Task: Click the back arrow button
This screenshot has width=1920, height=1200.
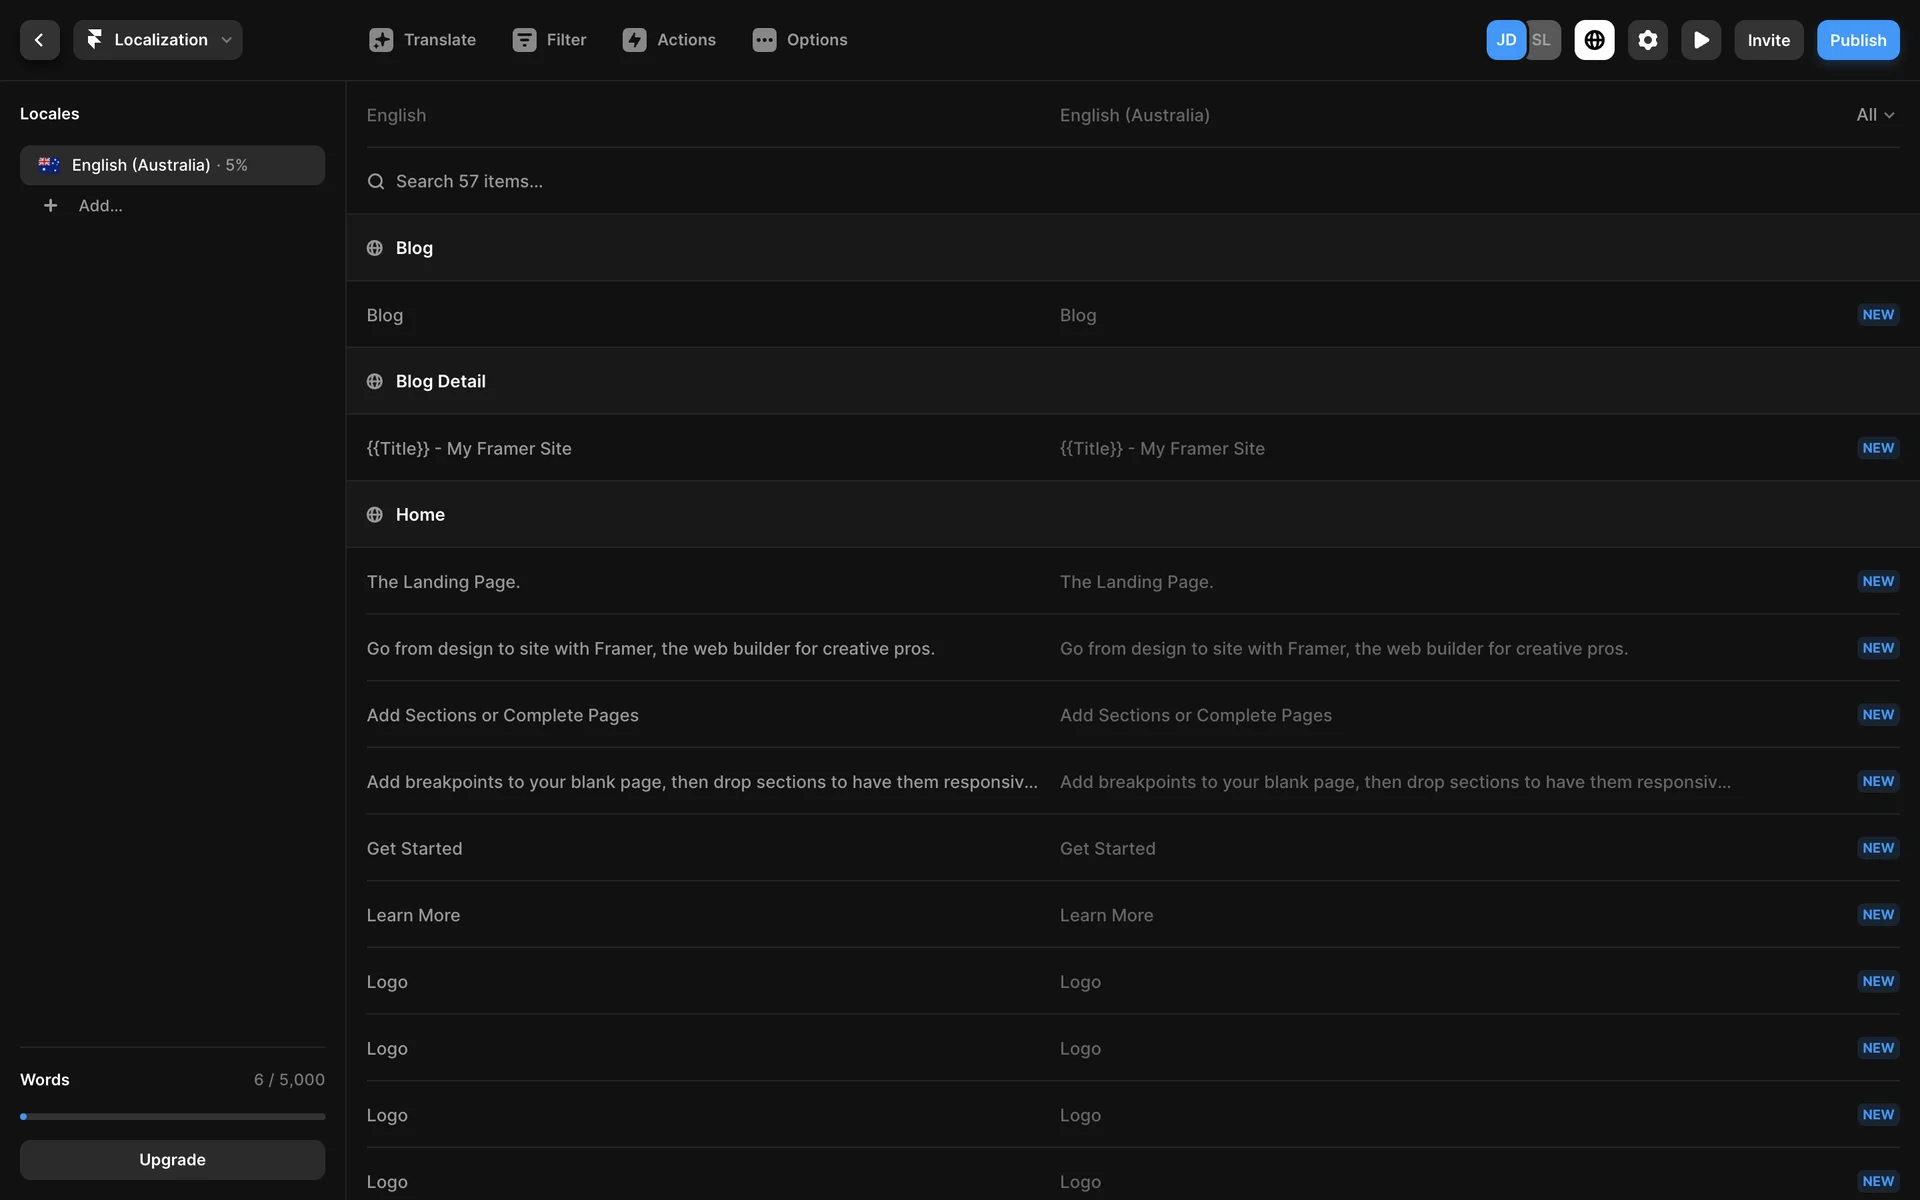Action: pos(39,40)
